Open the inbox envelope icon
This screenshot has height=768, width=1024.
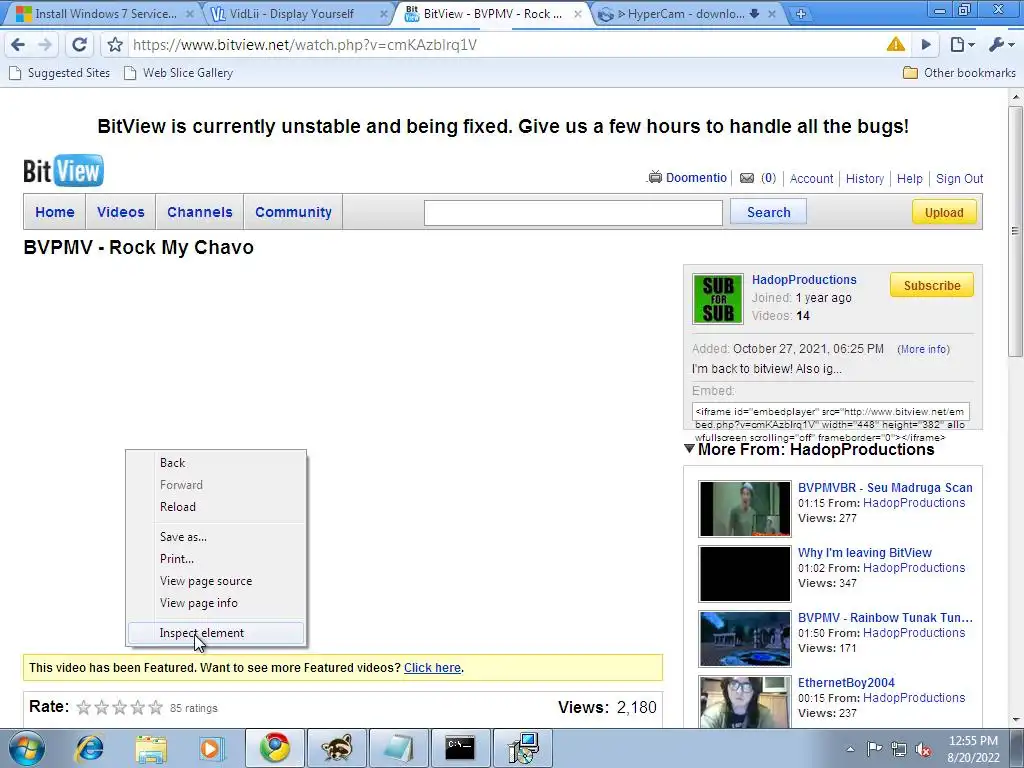click(747, 178)
